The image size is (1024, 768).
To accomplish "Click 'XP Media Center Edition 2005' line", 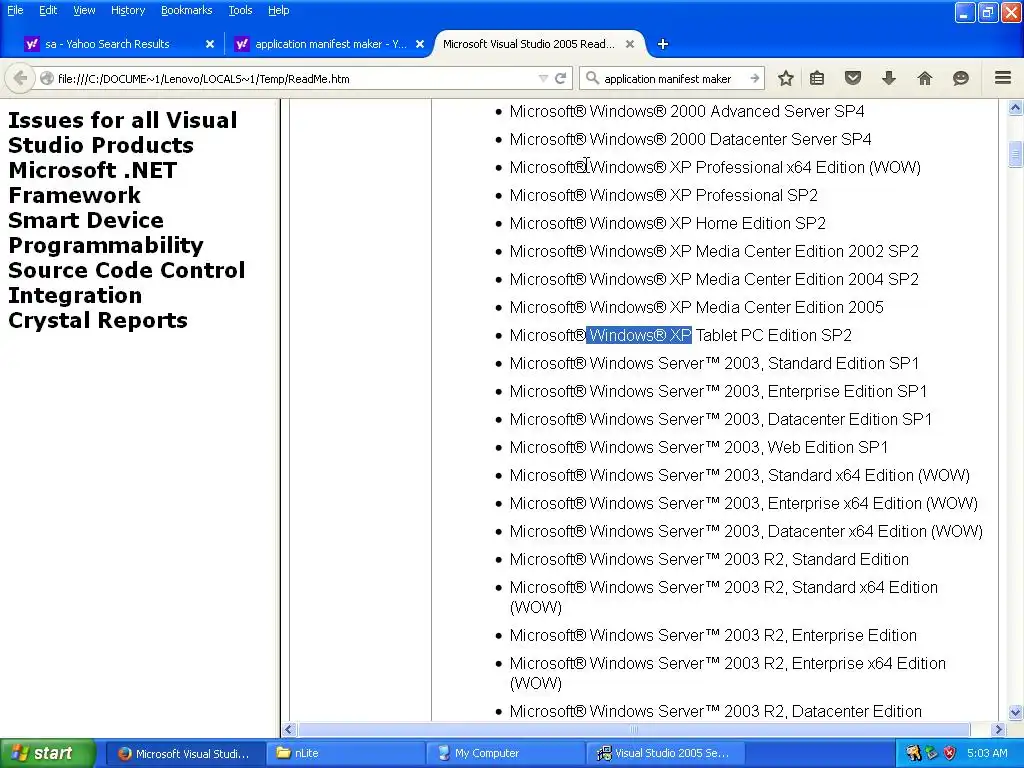I will (696, 307).
